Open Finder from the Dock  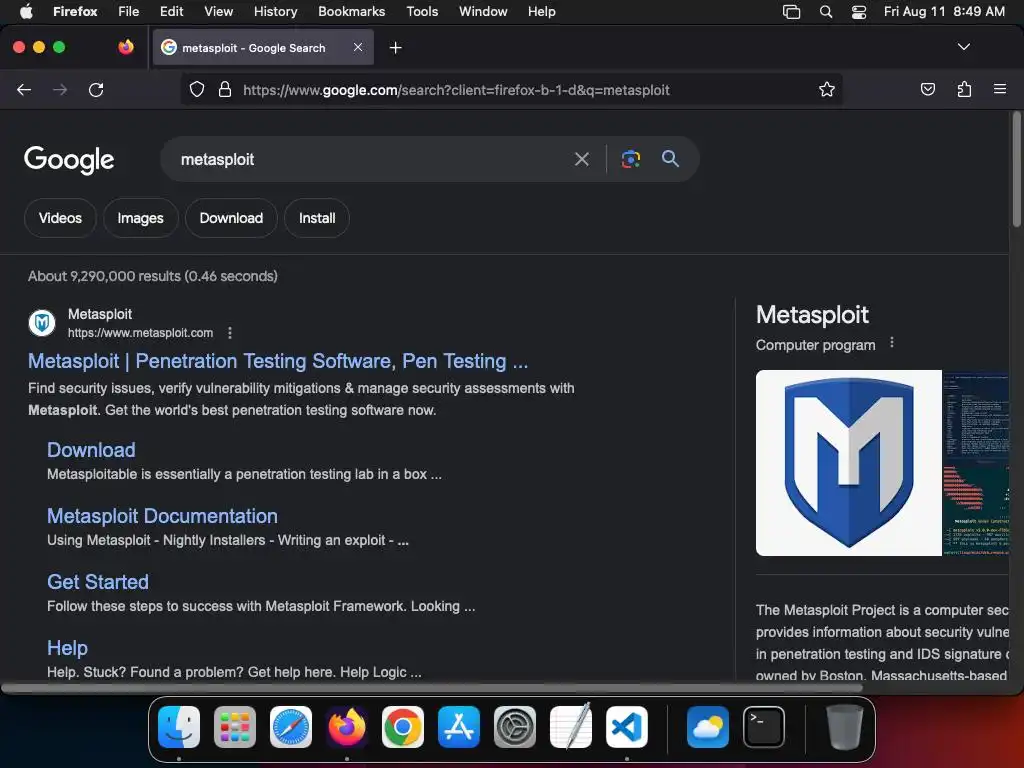pos(179,726)
